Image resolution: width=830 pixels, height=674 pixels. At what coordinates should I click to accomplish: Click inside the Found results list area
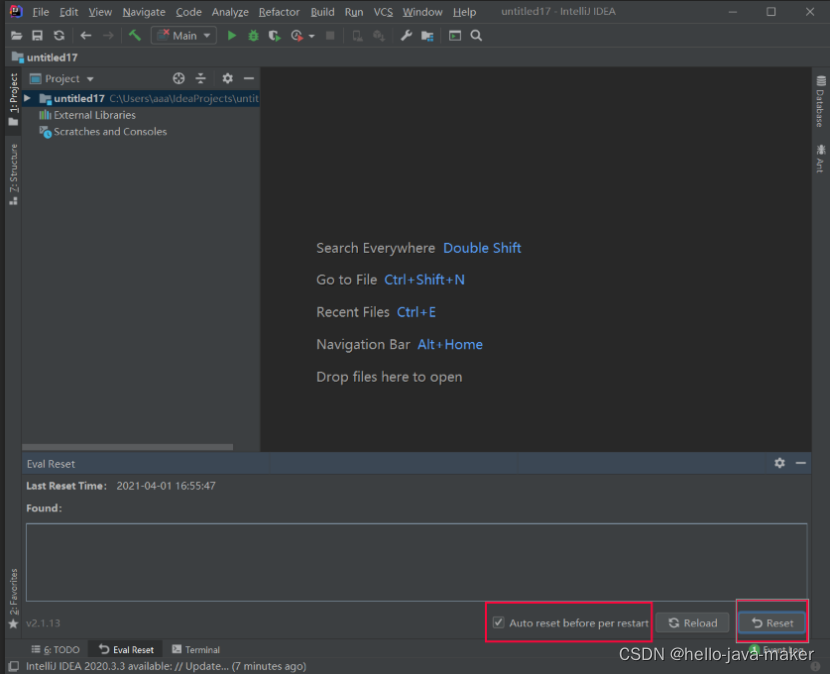tap(417, 562)
